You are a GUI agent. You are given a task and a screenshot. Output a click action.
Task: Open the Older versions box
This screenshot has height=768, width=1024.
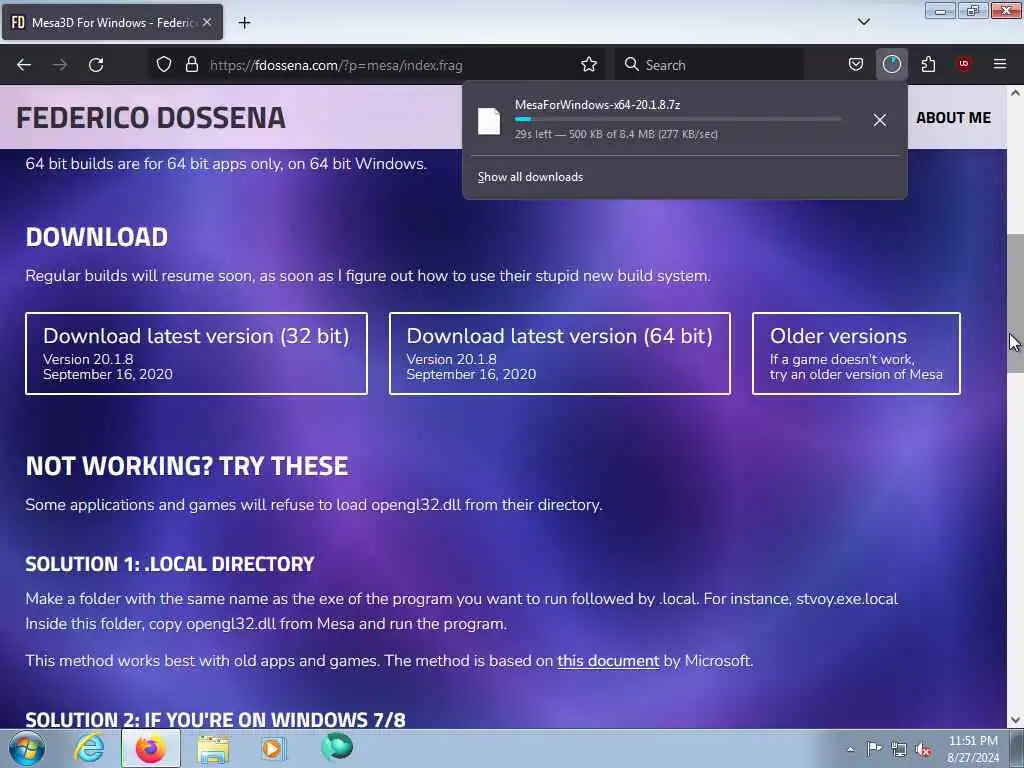[856, 353]
